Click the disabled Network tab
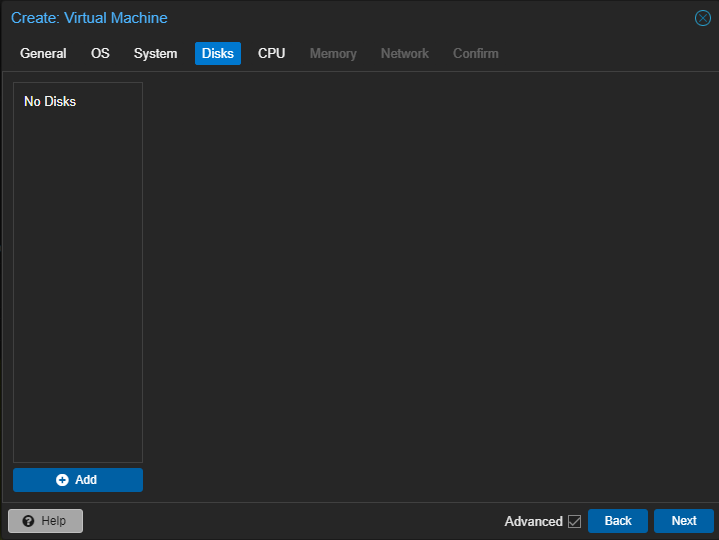The height and width of the screenshot is (540, 719). pos(404,53)
